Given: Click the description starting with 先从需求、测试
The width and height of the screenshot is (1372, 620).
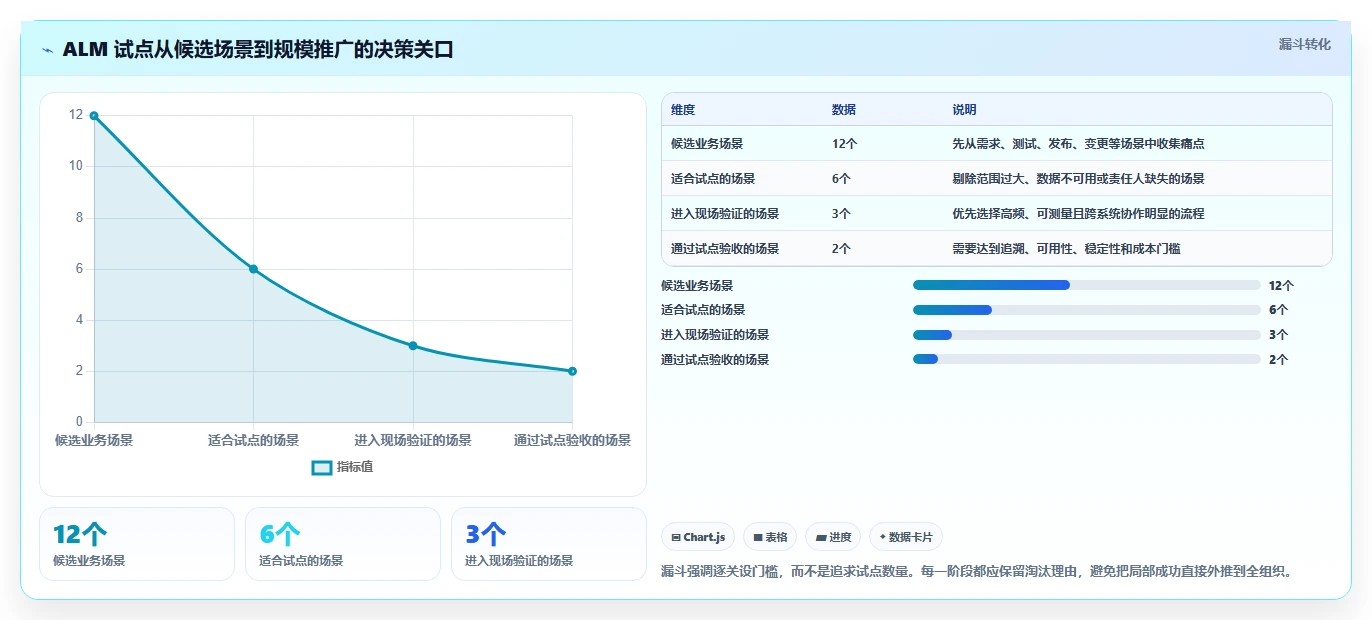Looking at the screenshot, I should tap(1078, 144).
